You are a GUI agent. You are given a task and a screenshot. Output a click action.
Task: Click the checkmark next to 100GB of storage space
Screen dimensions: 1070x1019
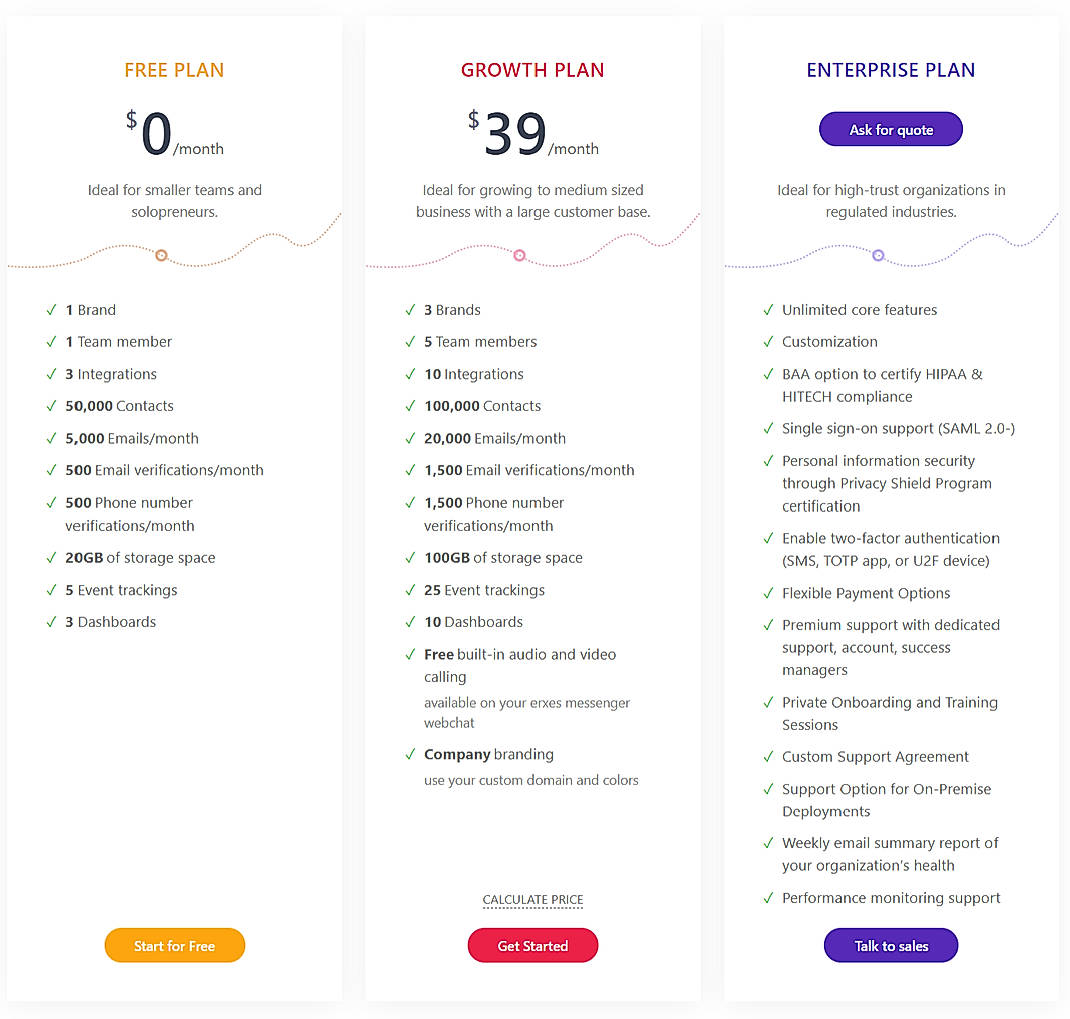coord(410,558)
